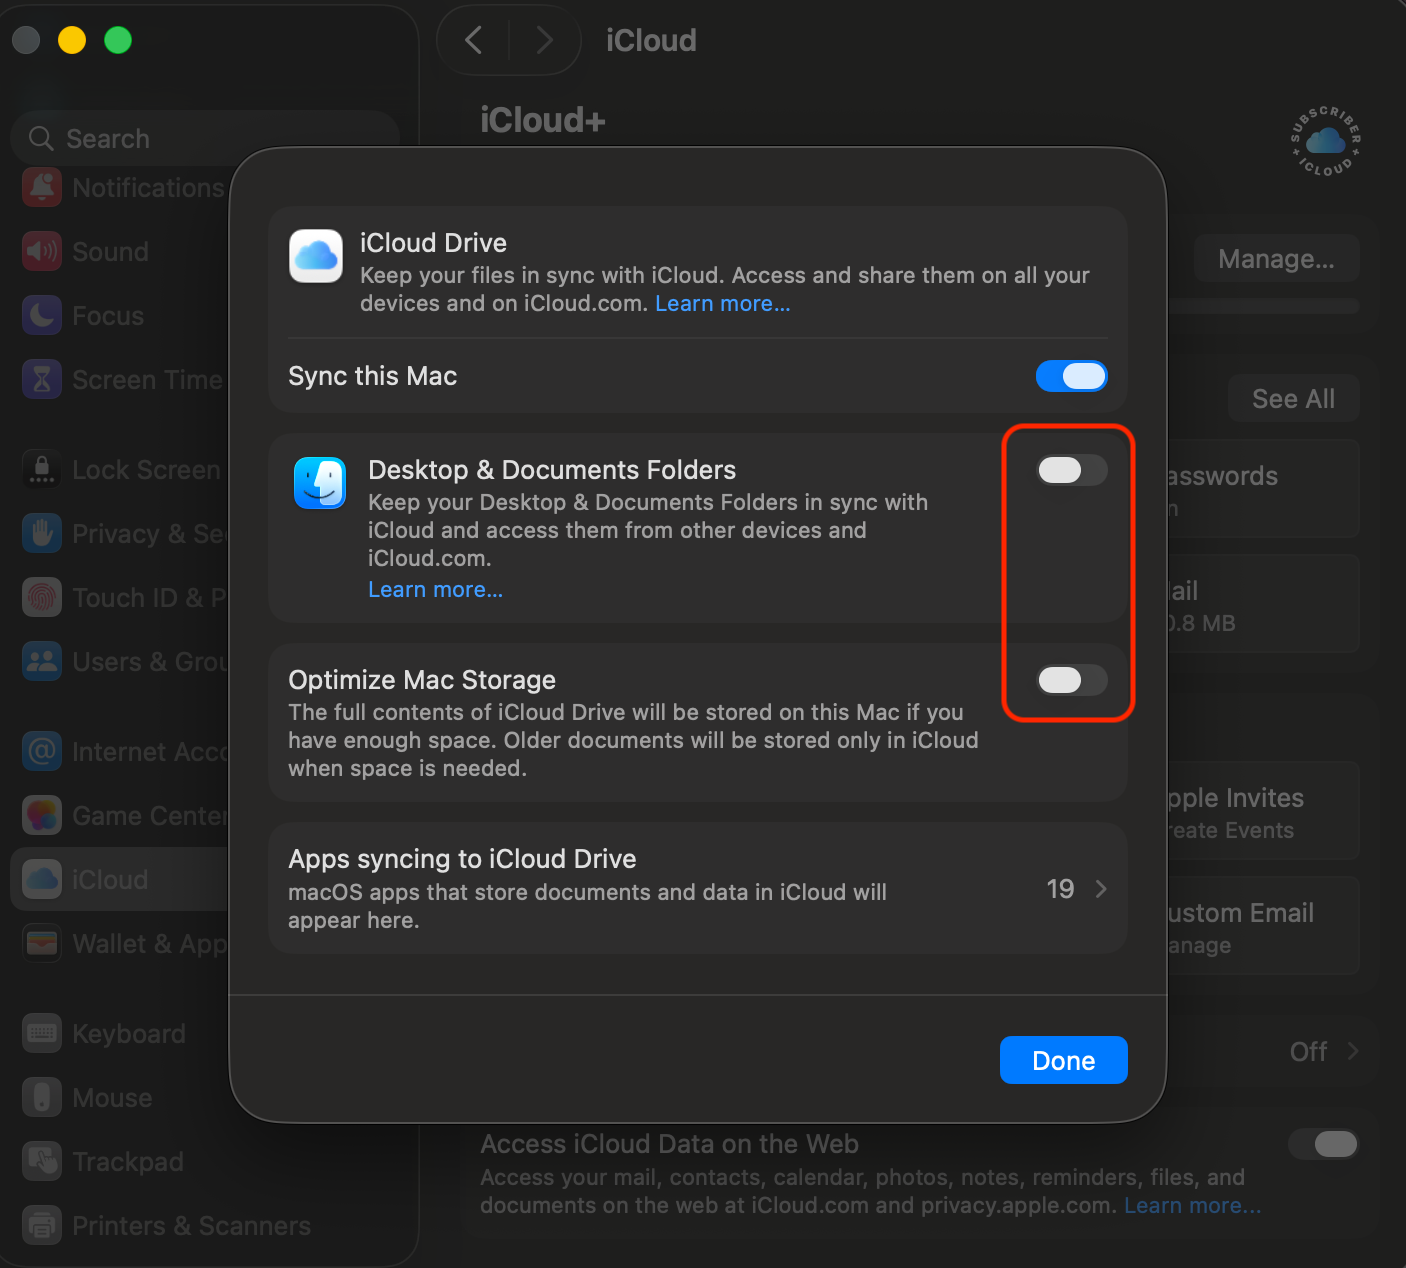Click the Done button

[1064, 1060]
